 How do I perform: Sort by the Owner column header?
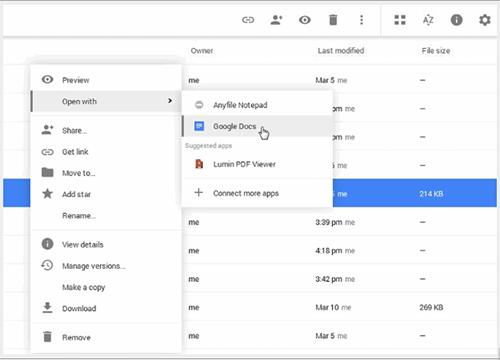pyautogui.click(x=202, y=51)
